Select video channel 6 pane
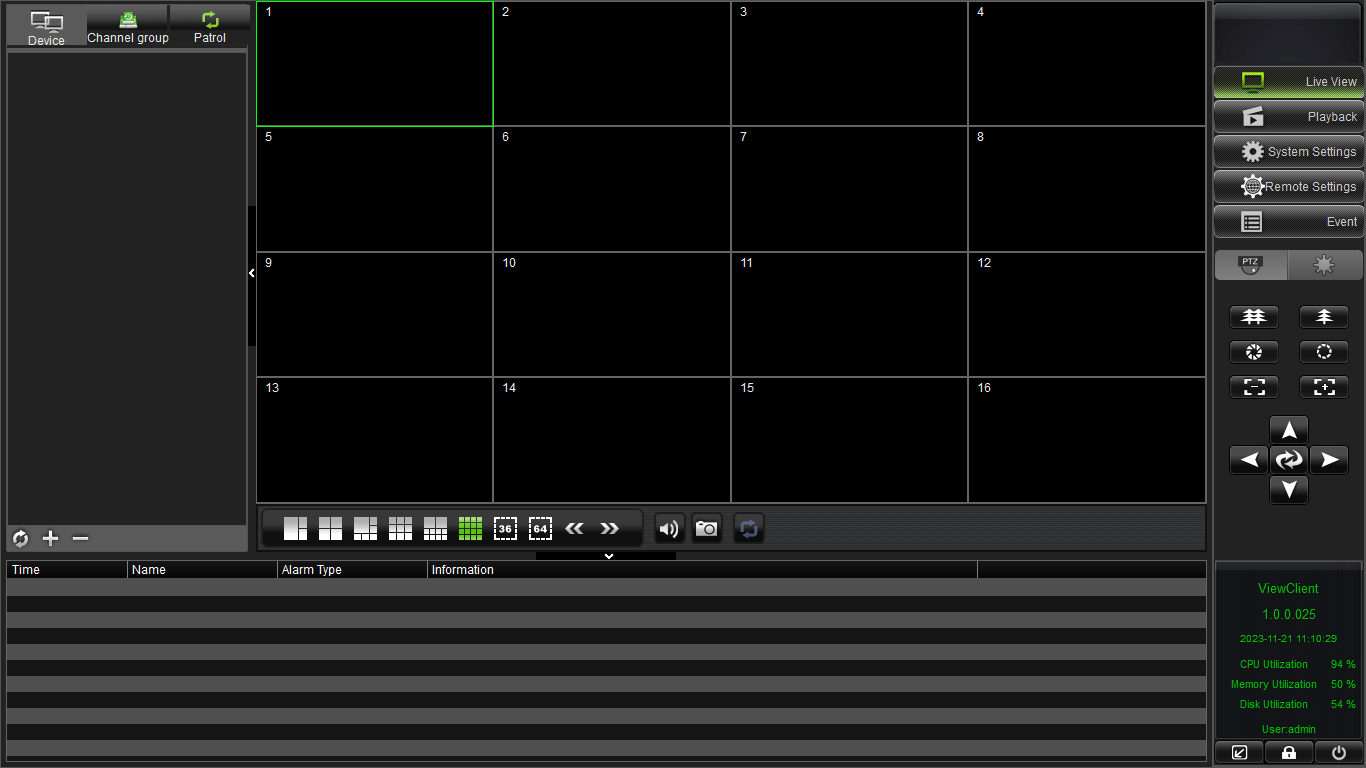 pos(612,189)
